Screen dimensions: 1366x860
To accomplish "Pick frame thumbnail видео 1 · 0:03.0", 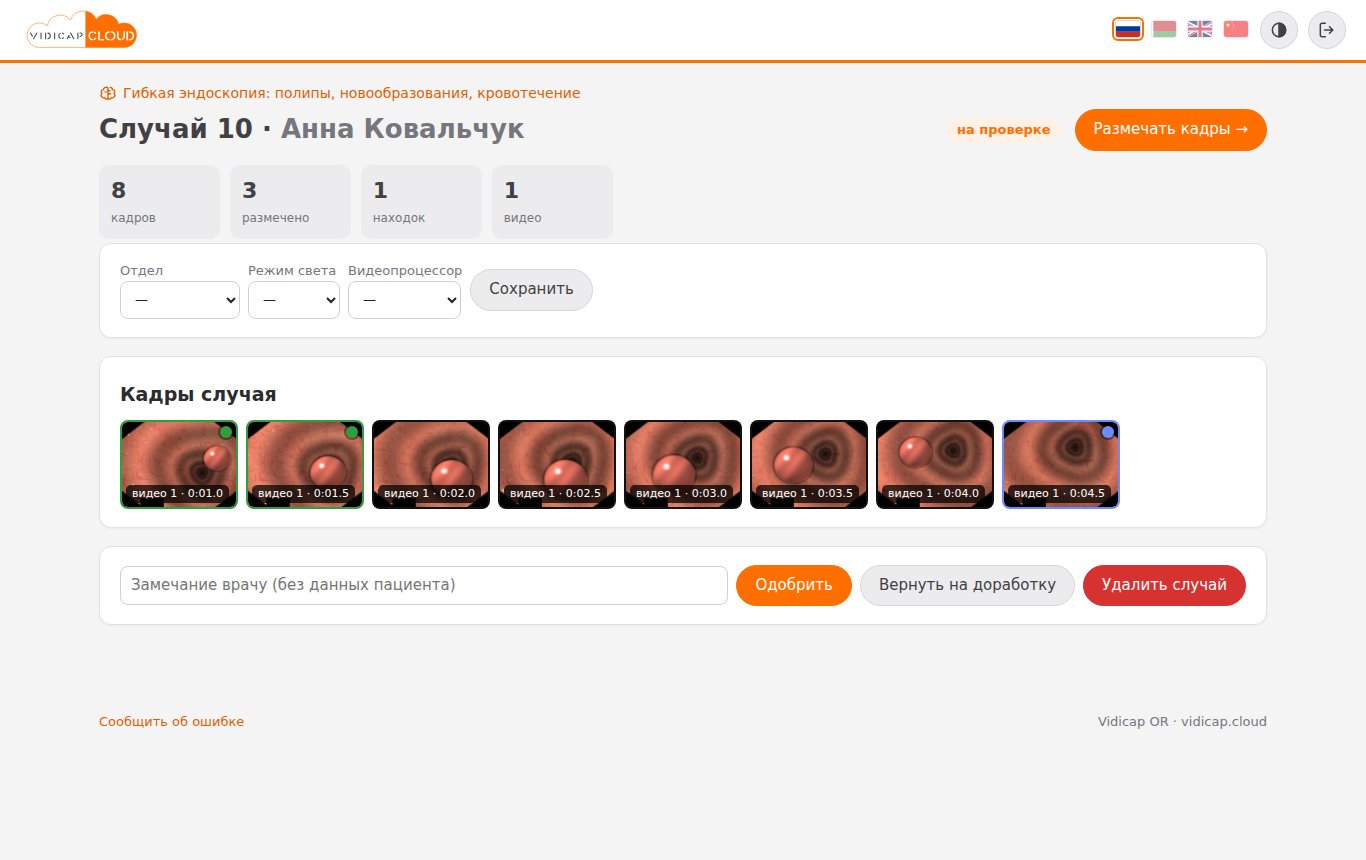I will pos(683,464).
